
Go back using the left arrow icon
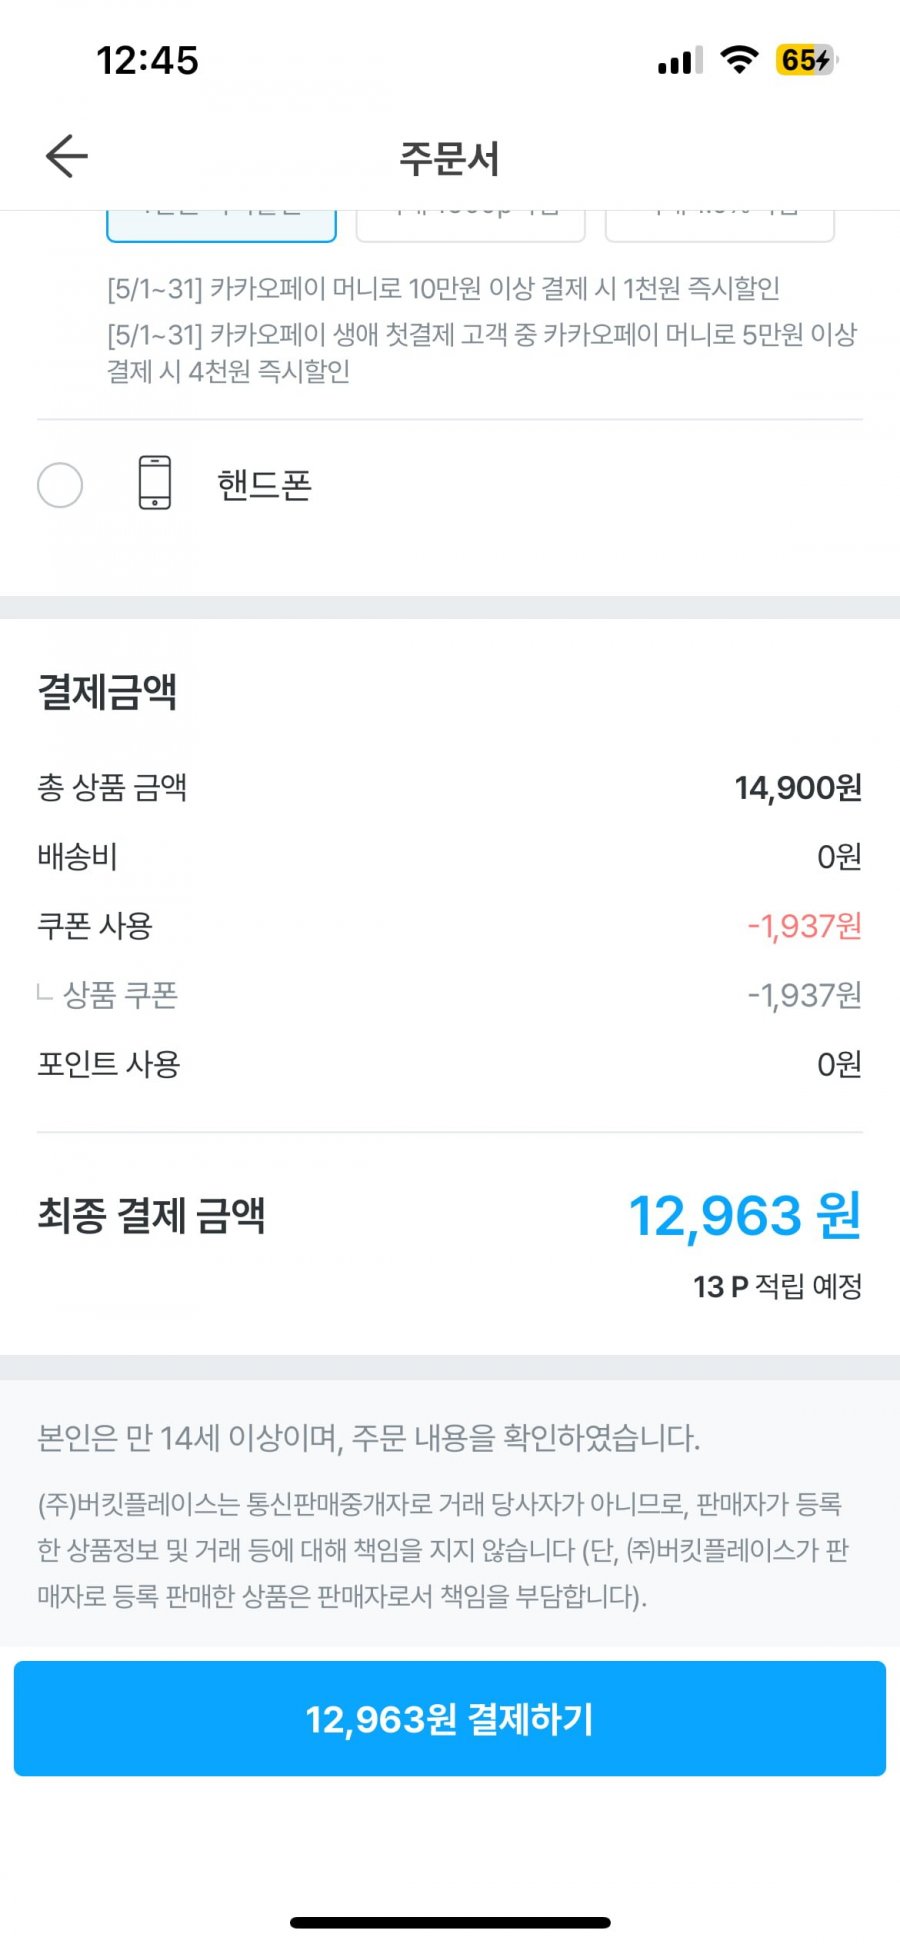coord(67,156)
